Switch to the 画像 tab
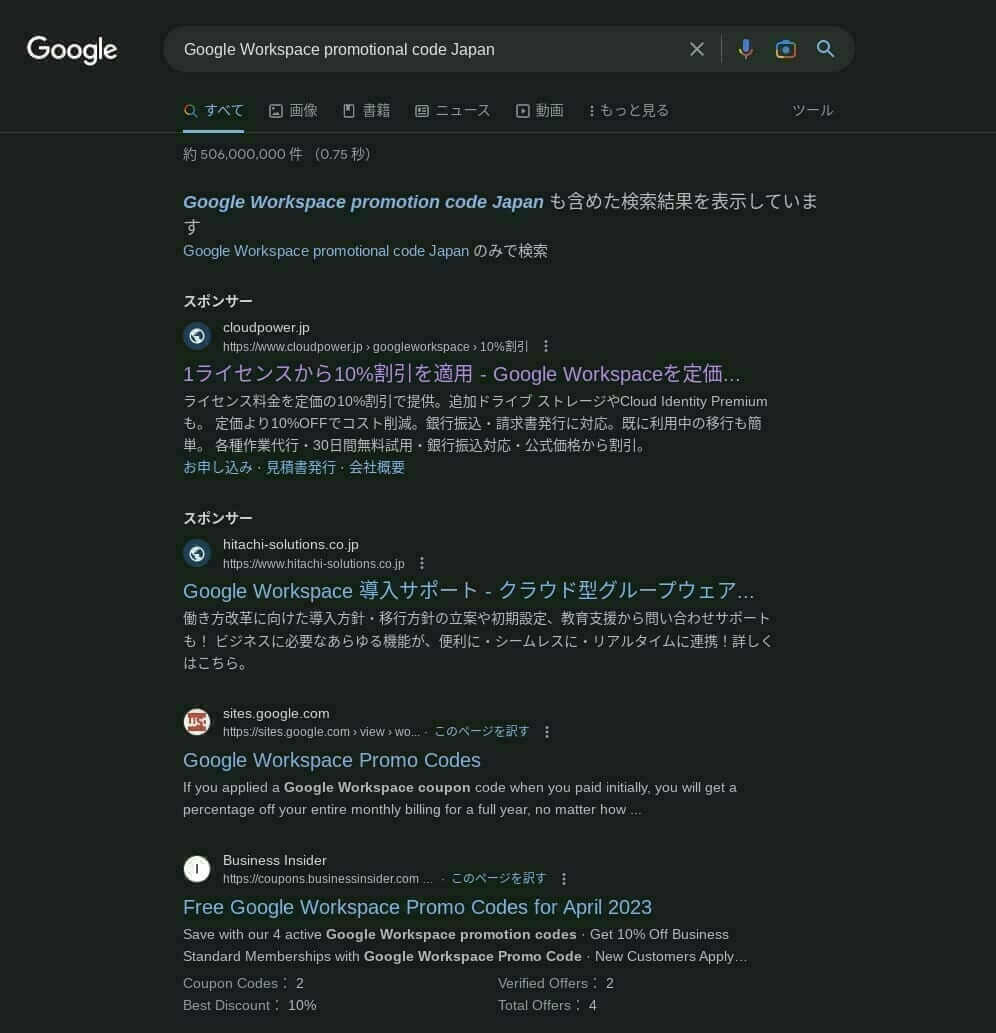The width and height of the screenshot is (996, 1033). click(293, 111)
